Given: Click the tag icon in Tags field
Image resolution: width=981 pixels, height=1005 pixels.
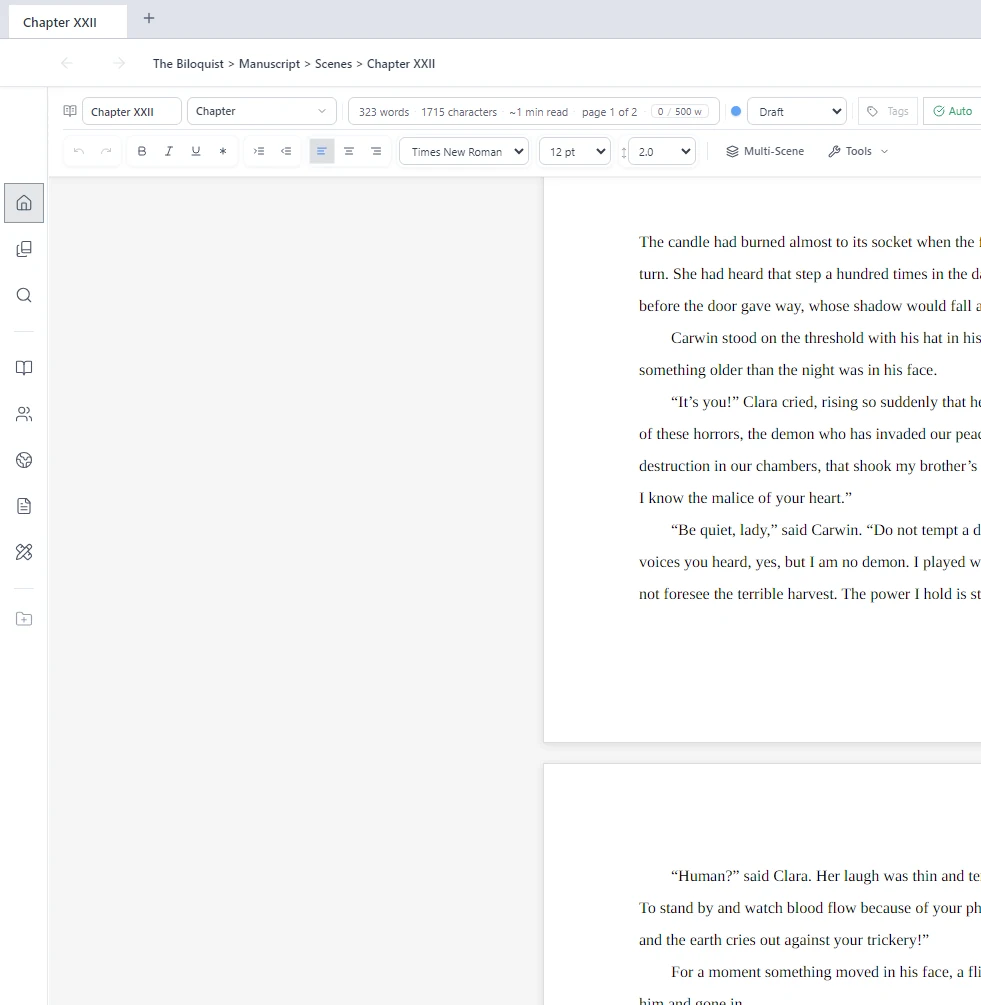Looking at the screenshot, I should point(872,112).
